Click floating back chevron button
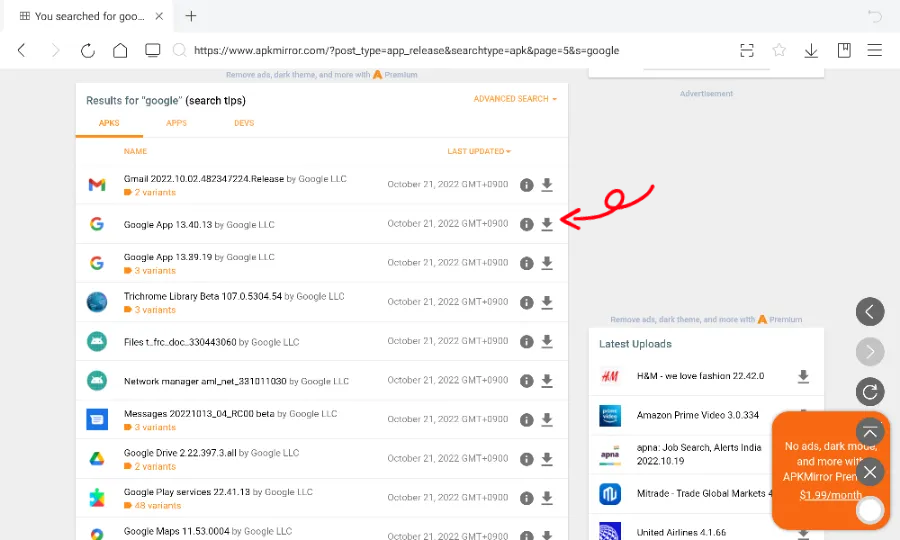This screenshot has height=540, width=900. pos(870,312)
